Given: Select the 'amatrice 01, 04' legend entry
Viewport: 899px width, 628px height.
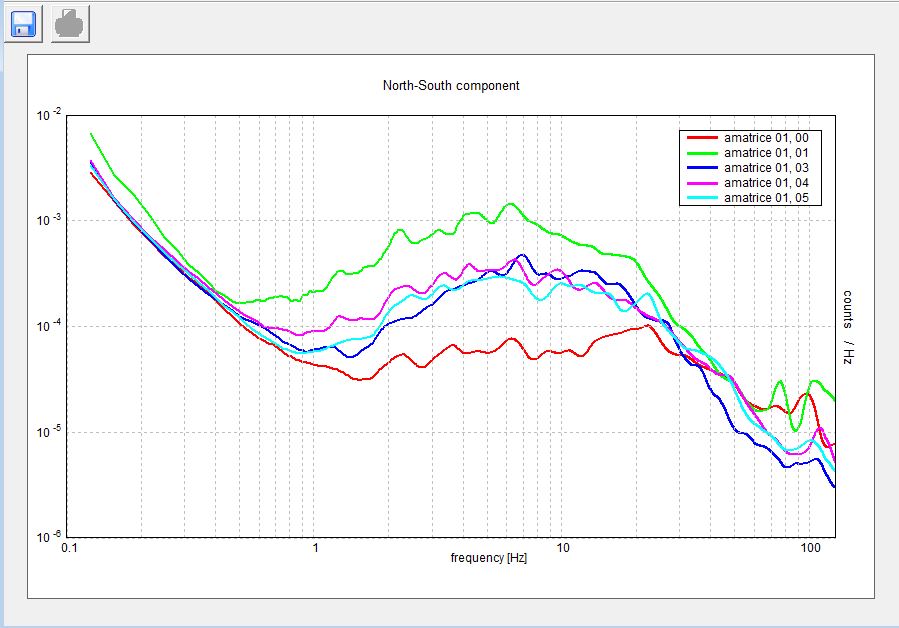Looking at the screenshot, I should 765,183.
